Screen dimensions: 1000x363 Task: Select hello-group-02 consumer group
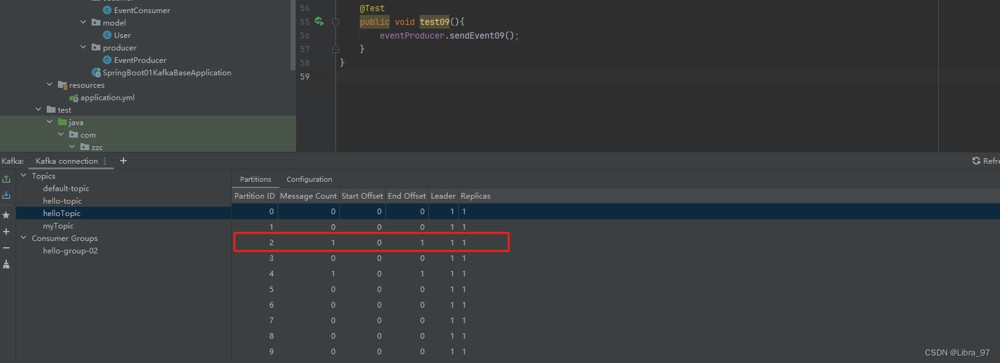70,251
